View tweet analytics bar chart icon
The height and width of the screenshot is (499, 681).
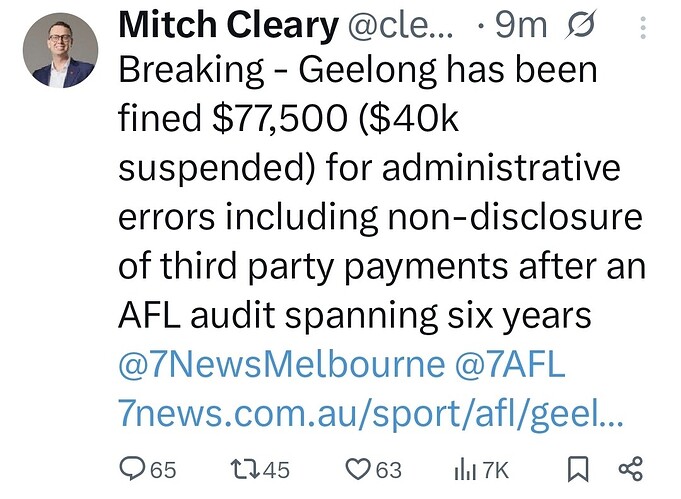pyautogui.click(x=465, y=468)
